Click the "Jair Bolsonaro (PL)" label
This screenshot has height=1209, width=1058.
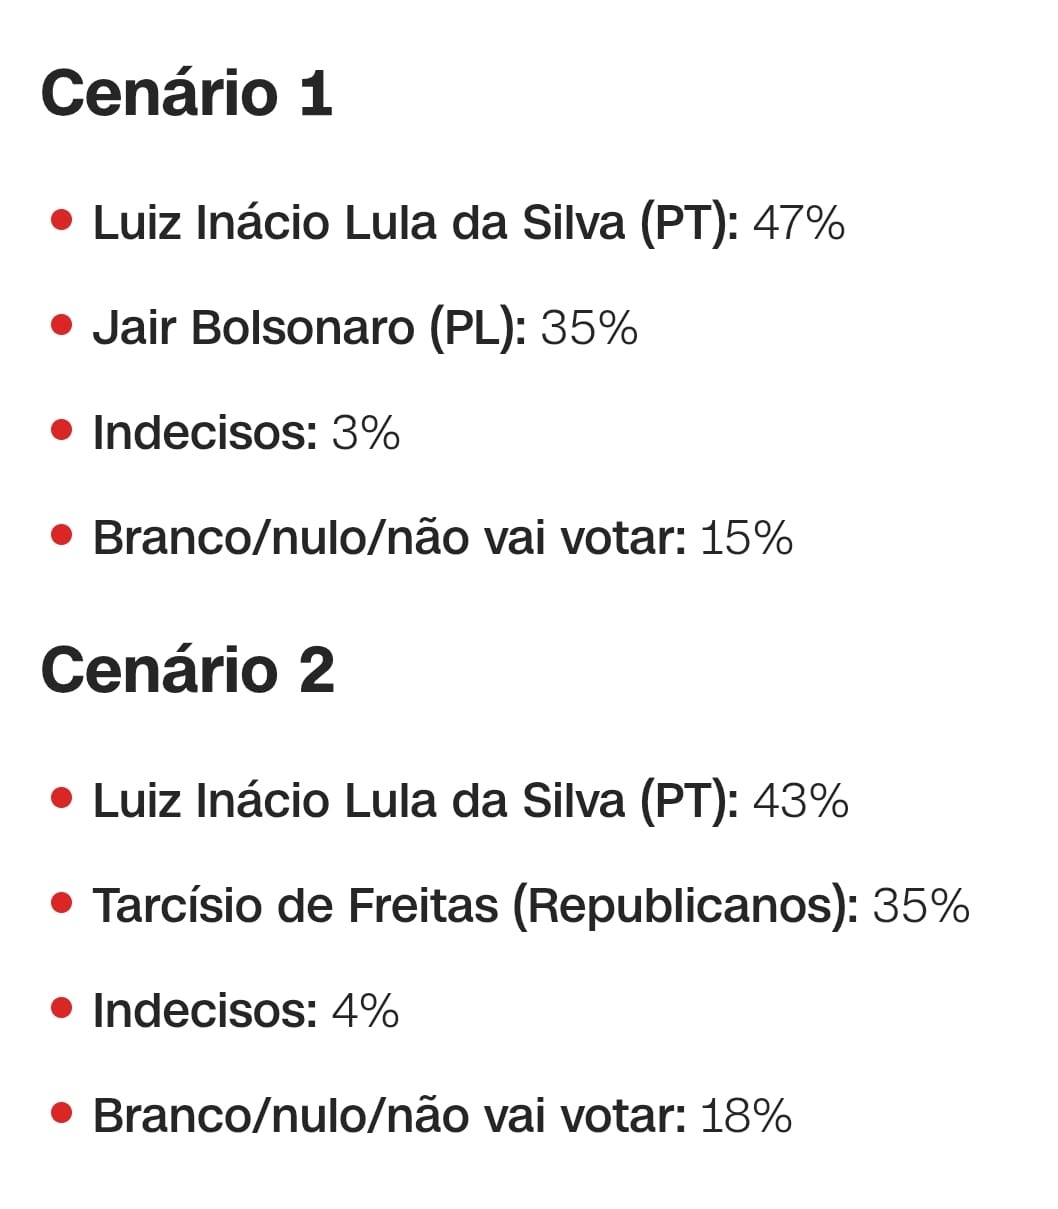pos(309,328)
